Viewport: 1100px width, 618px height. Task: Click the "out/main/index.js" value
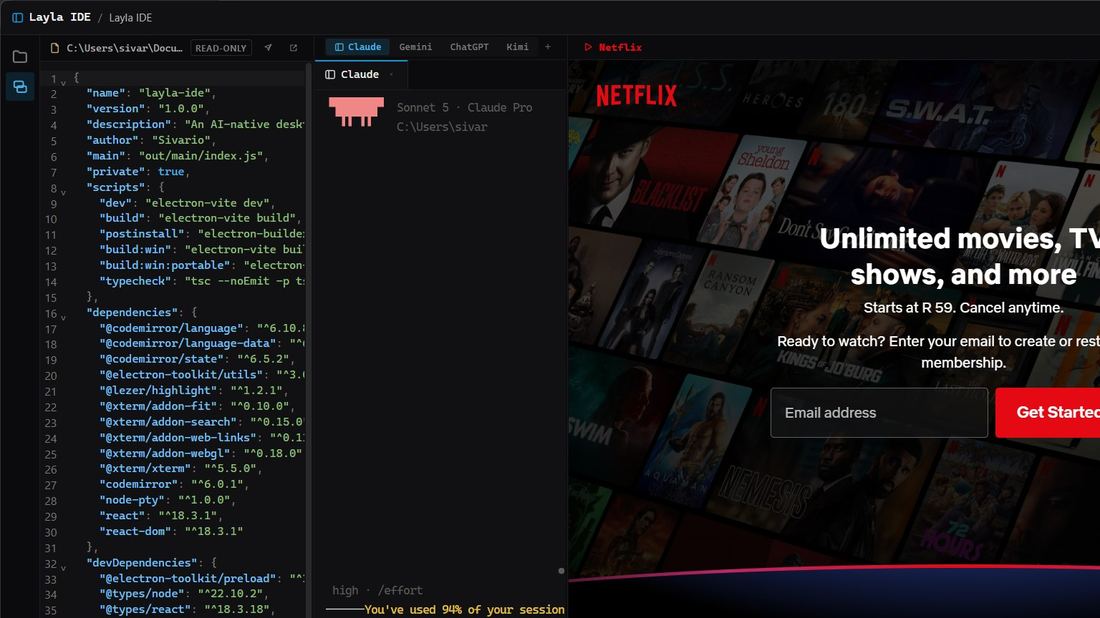(201, 156)
